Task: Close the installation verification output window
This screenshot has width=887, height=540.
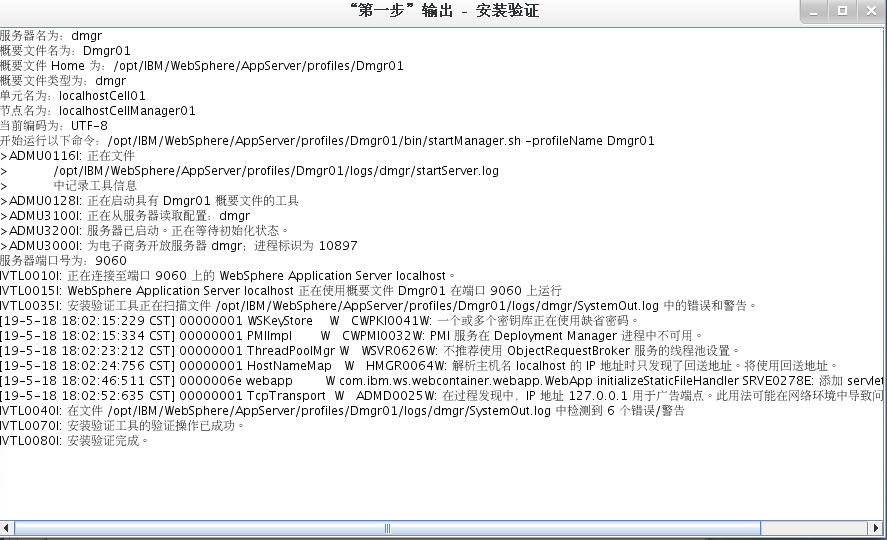Action: tap(871, 11)
